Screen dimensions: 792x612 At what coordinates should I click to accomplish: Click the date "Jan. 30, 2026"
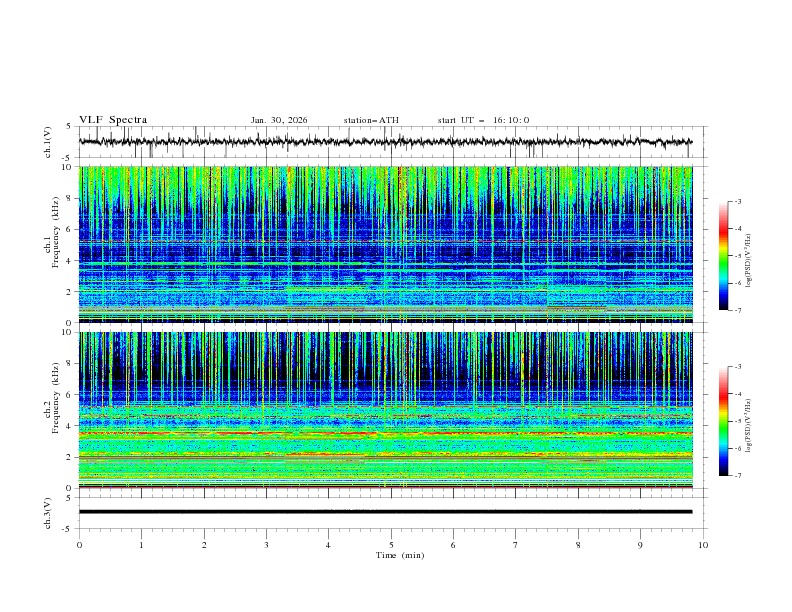pos(279,120)
